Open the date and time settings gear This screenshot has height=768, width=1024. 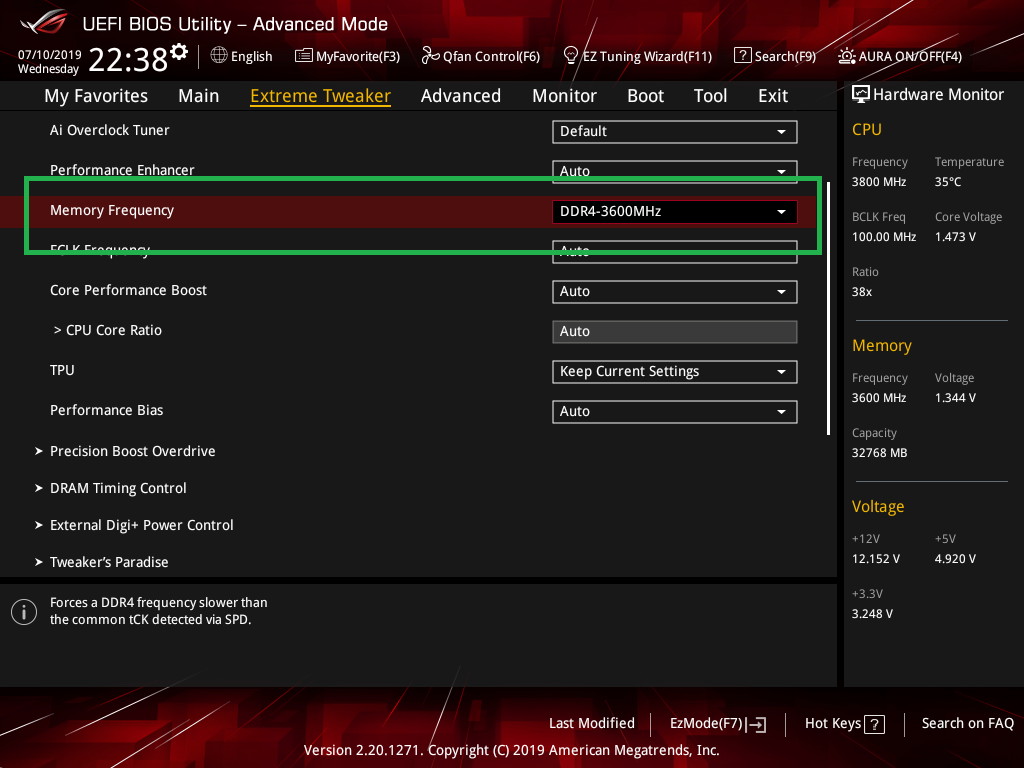click(x=179, y=51)
